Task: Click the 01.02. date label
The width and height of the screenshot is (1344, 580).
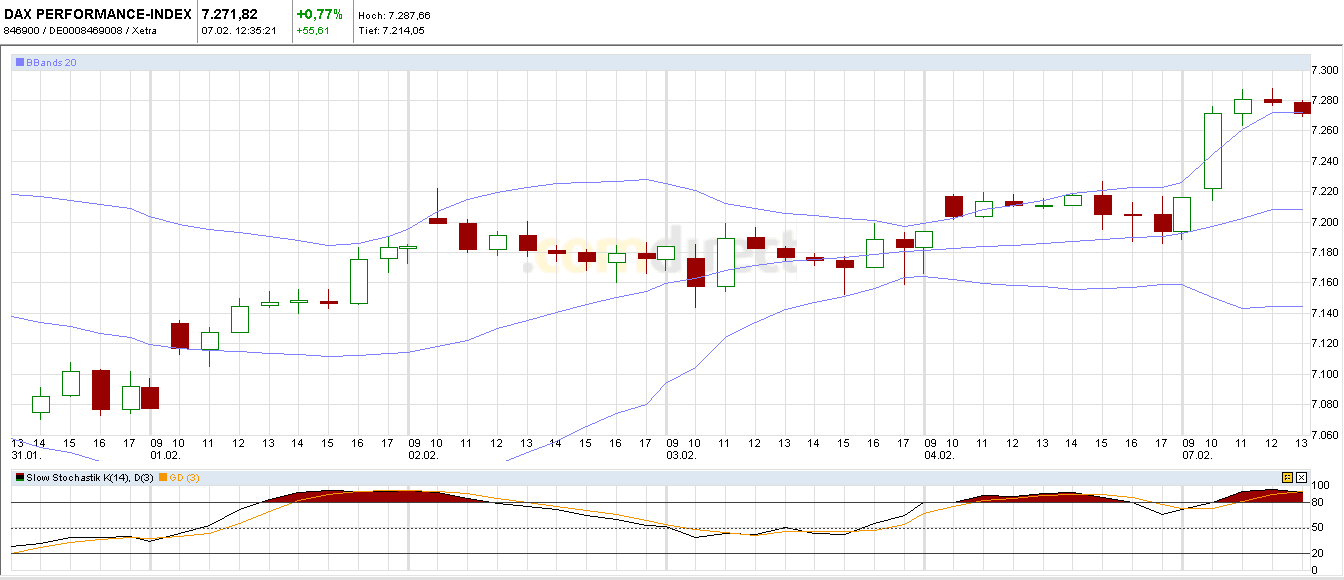Action: point(164,455)
